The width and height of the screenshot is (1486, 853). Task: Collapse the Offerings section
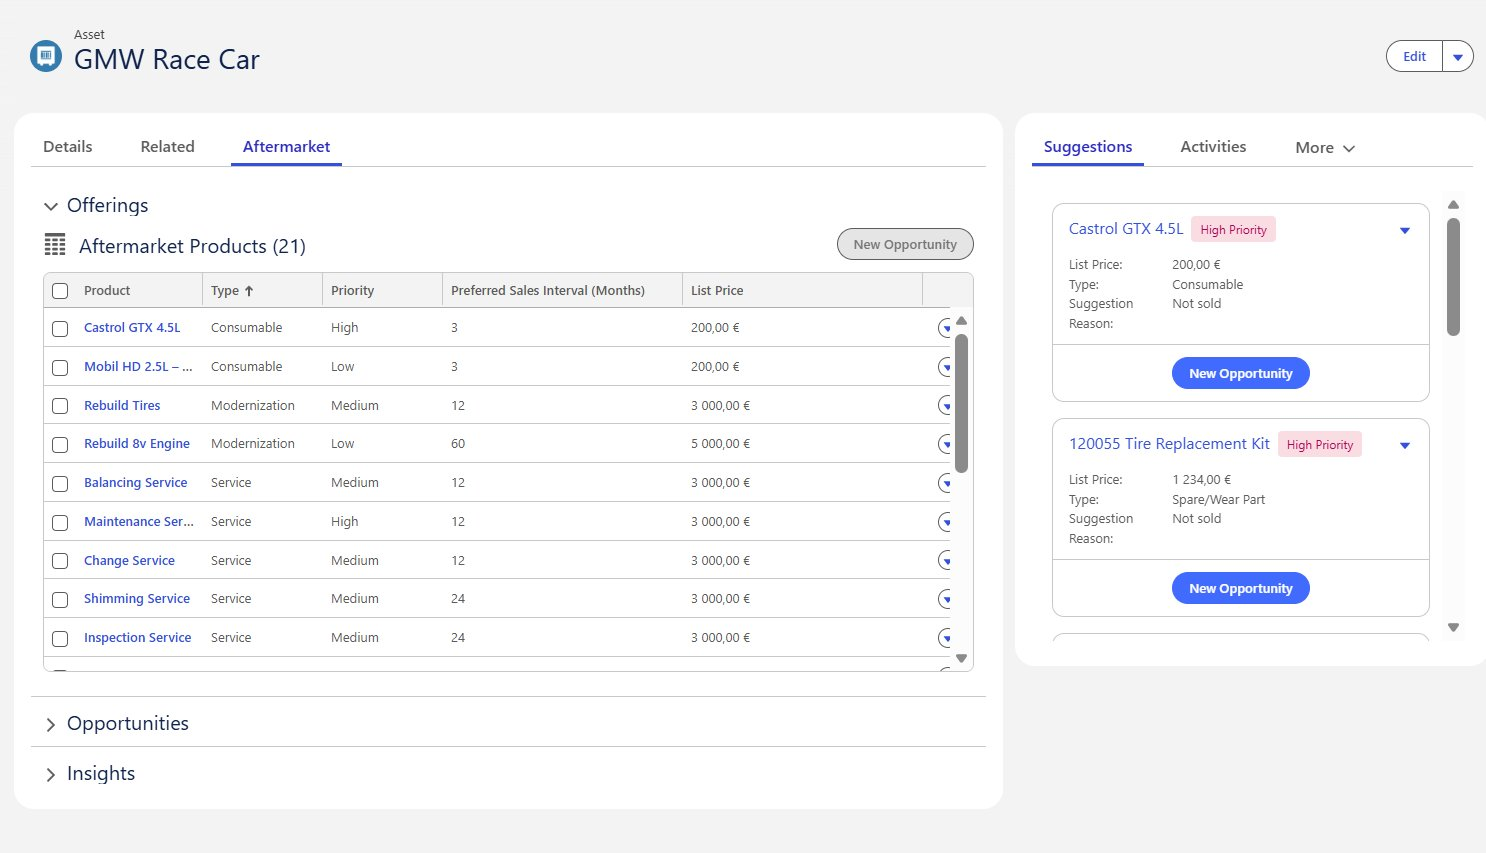51,206
